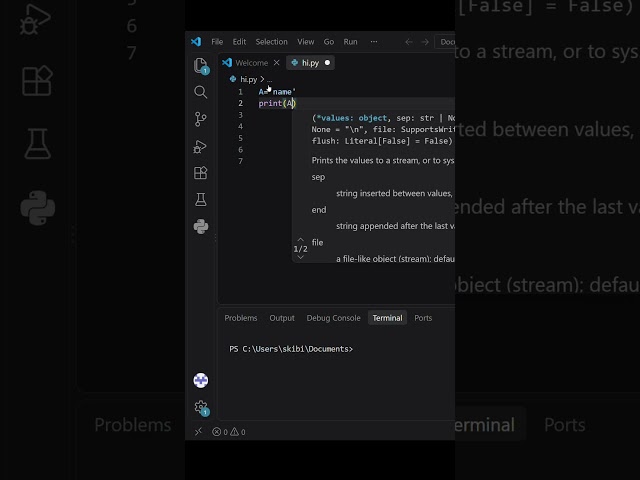Show previous signature with up chevron
This screenshot has height=480, width=640.
[300, 240]
